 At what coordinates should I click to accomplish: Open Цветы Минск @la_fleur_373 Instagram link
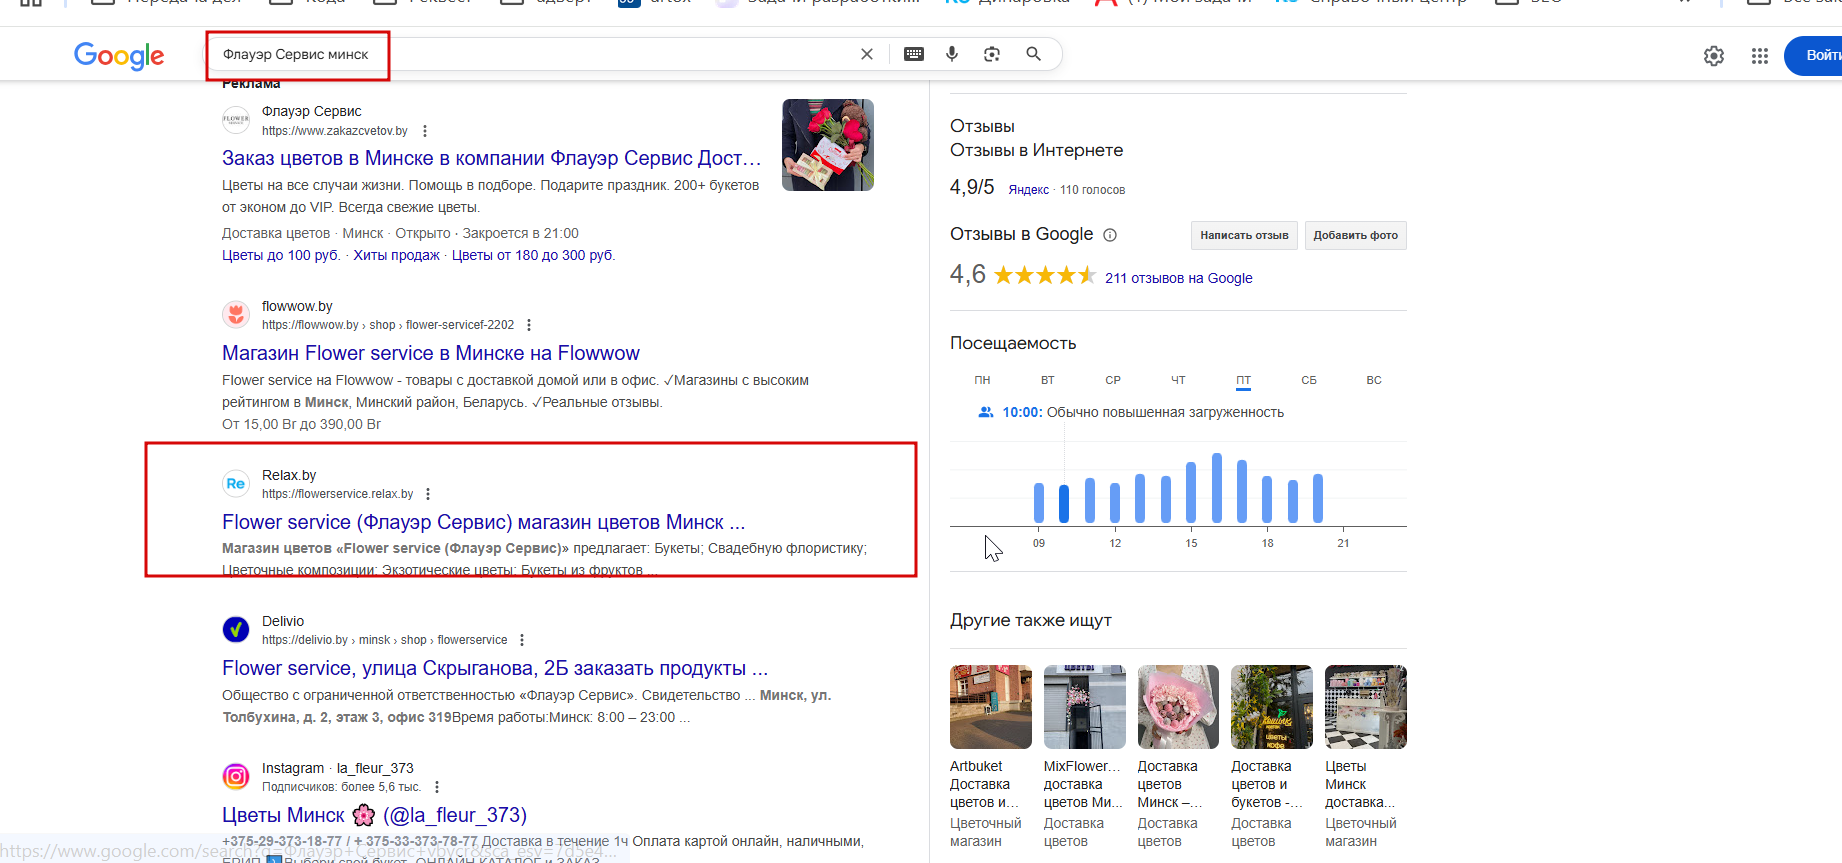pos(374,815)
